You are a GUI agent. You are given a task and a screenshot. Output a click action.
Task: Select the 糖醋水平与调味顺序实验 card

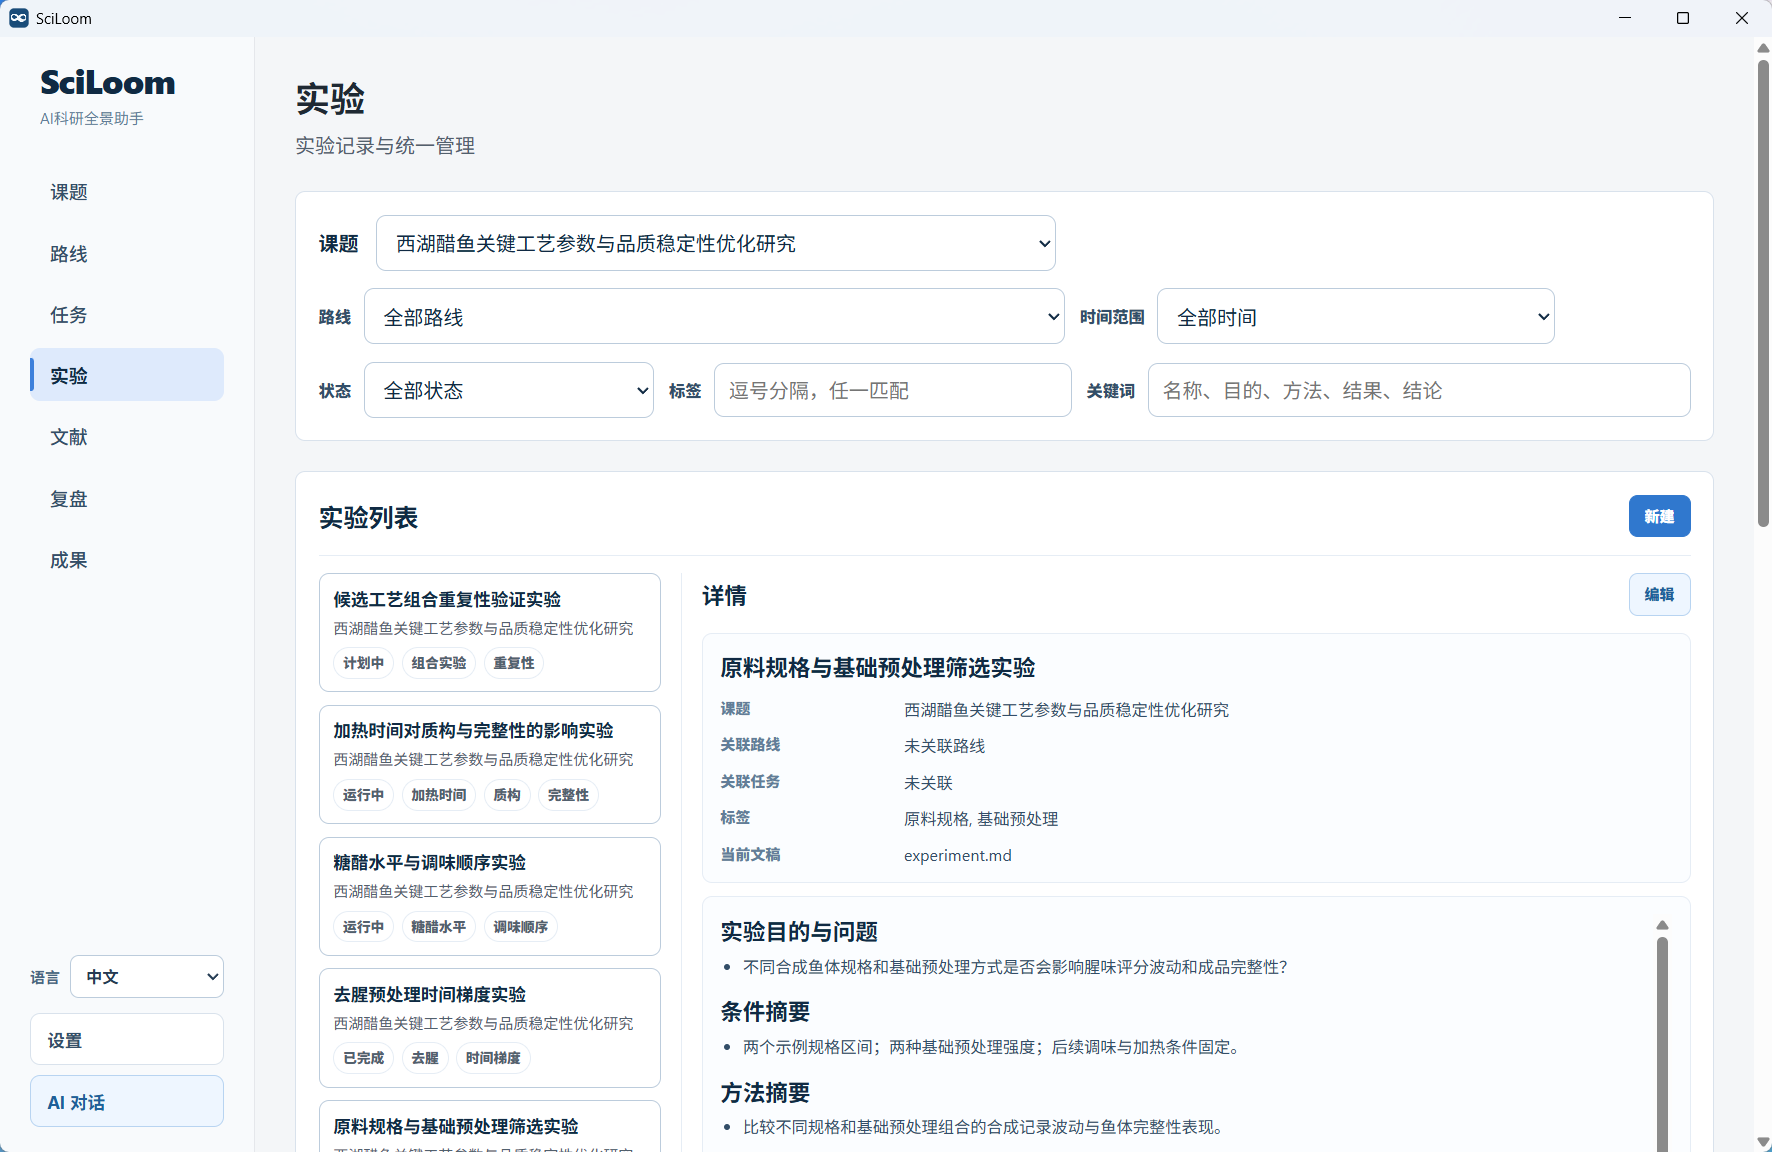coord(490,896)
